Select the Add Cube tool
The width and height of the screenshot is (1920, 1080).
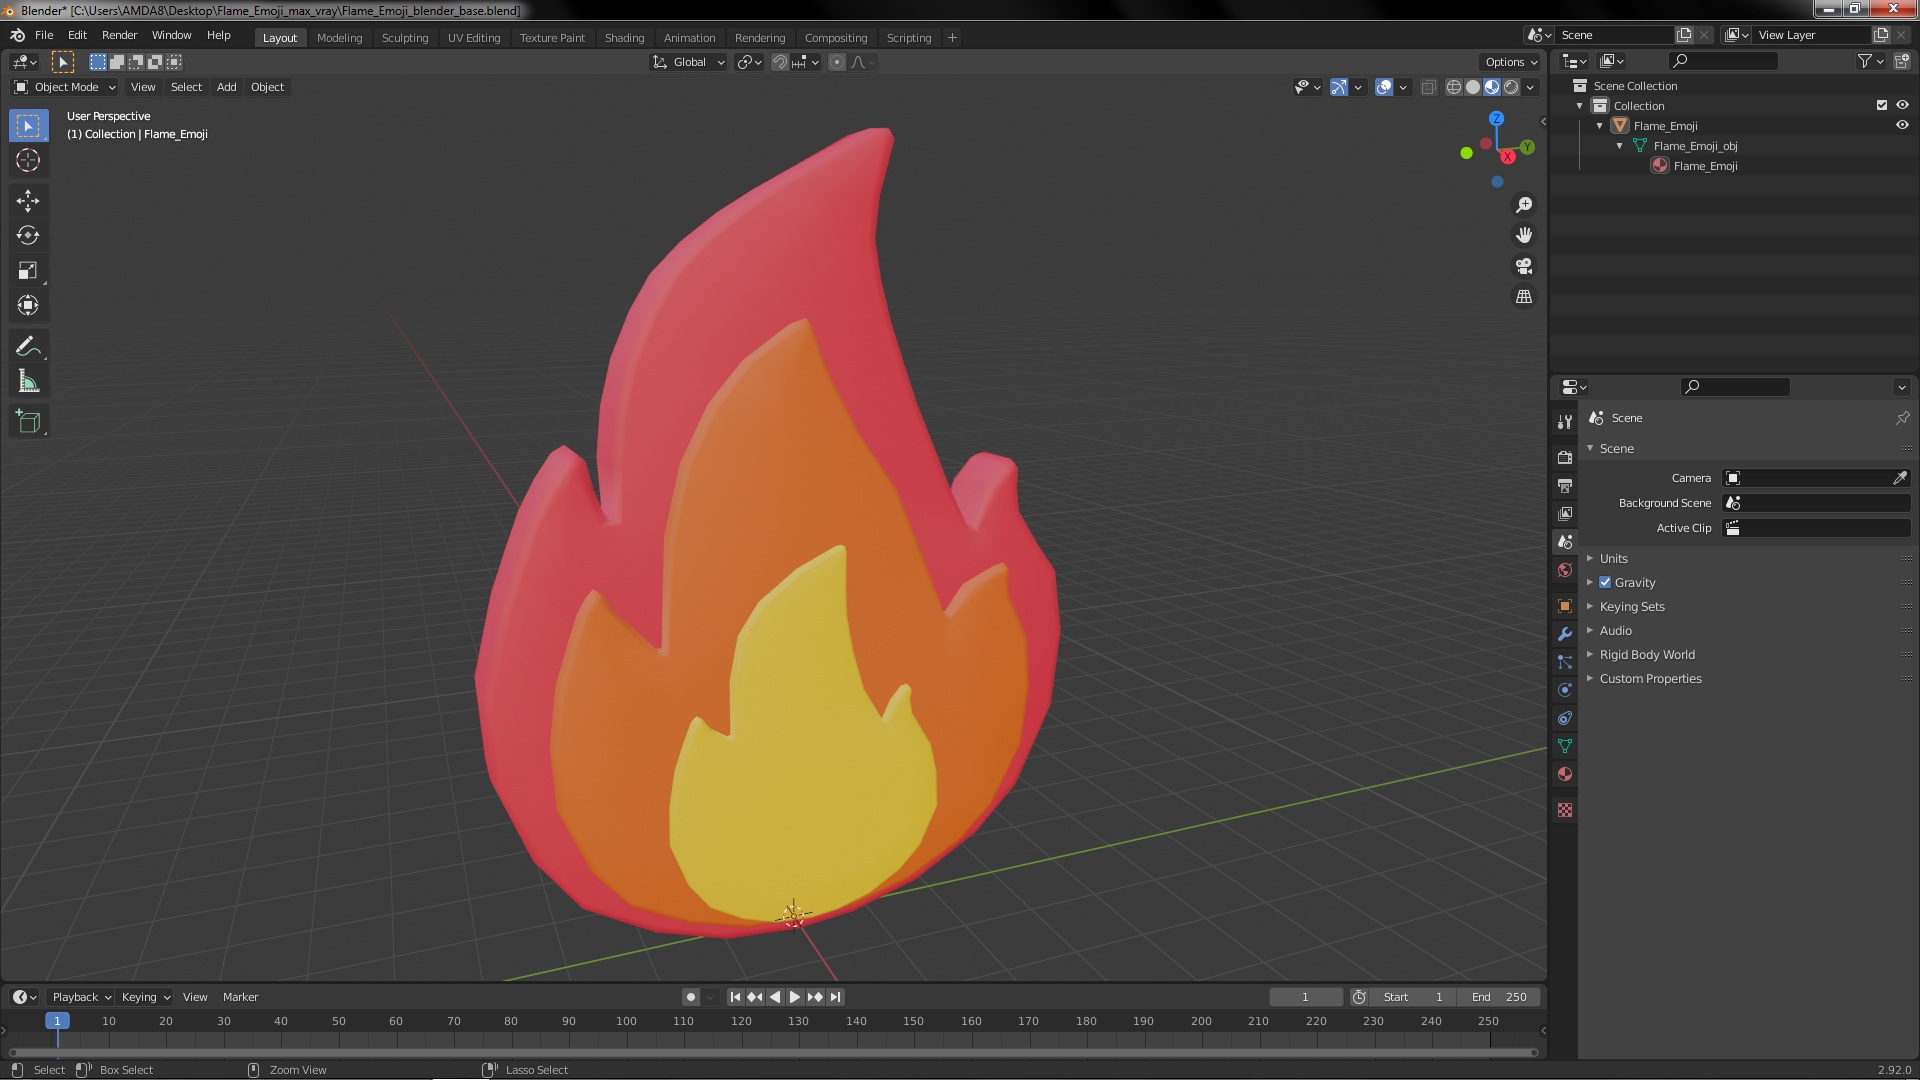(28, 422)
